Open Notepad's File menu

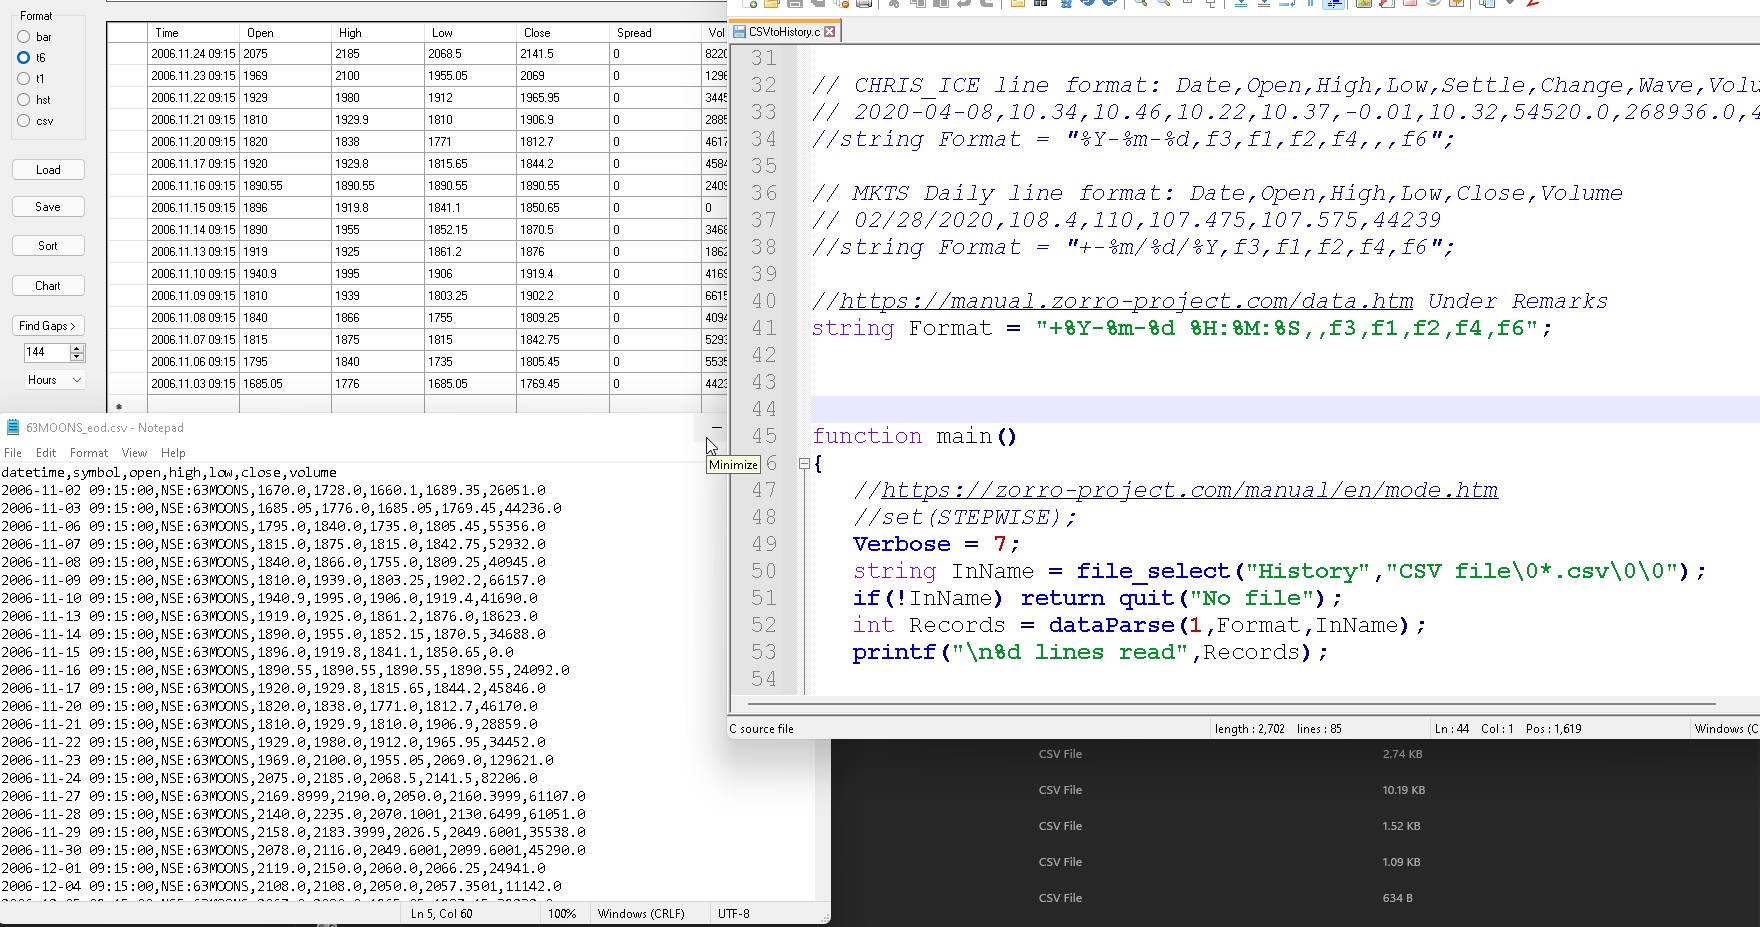point(13,453)
